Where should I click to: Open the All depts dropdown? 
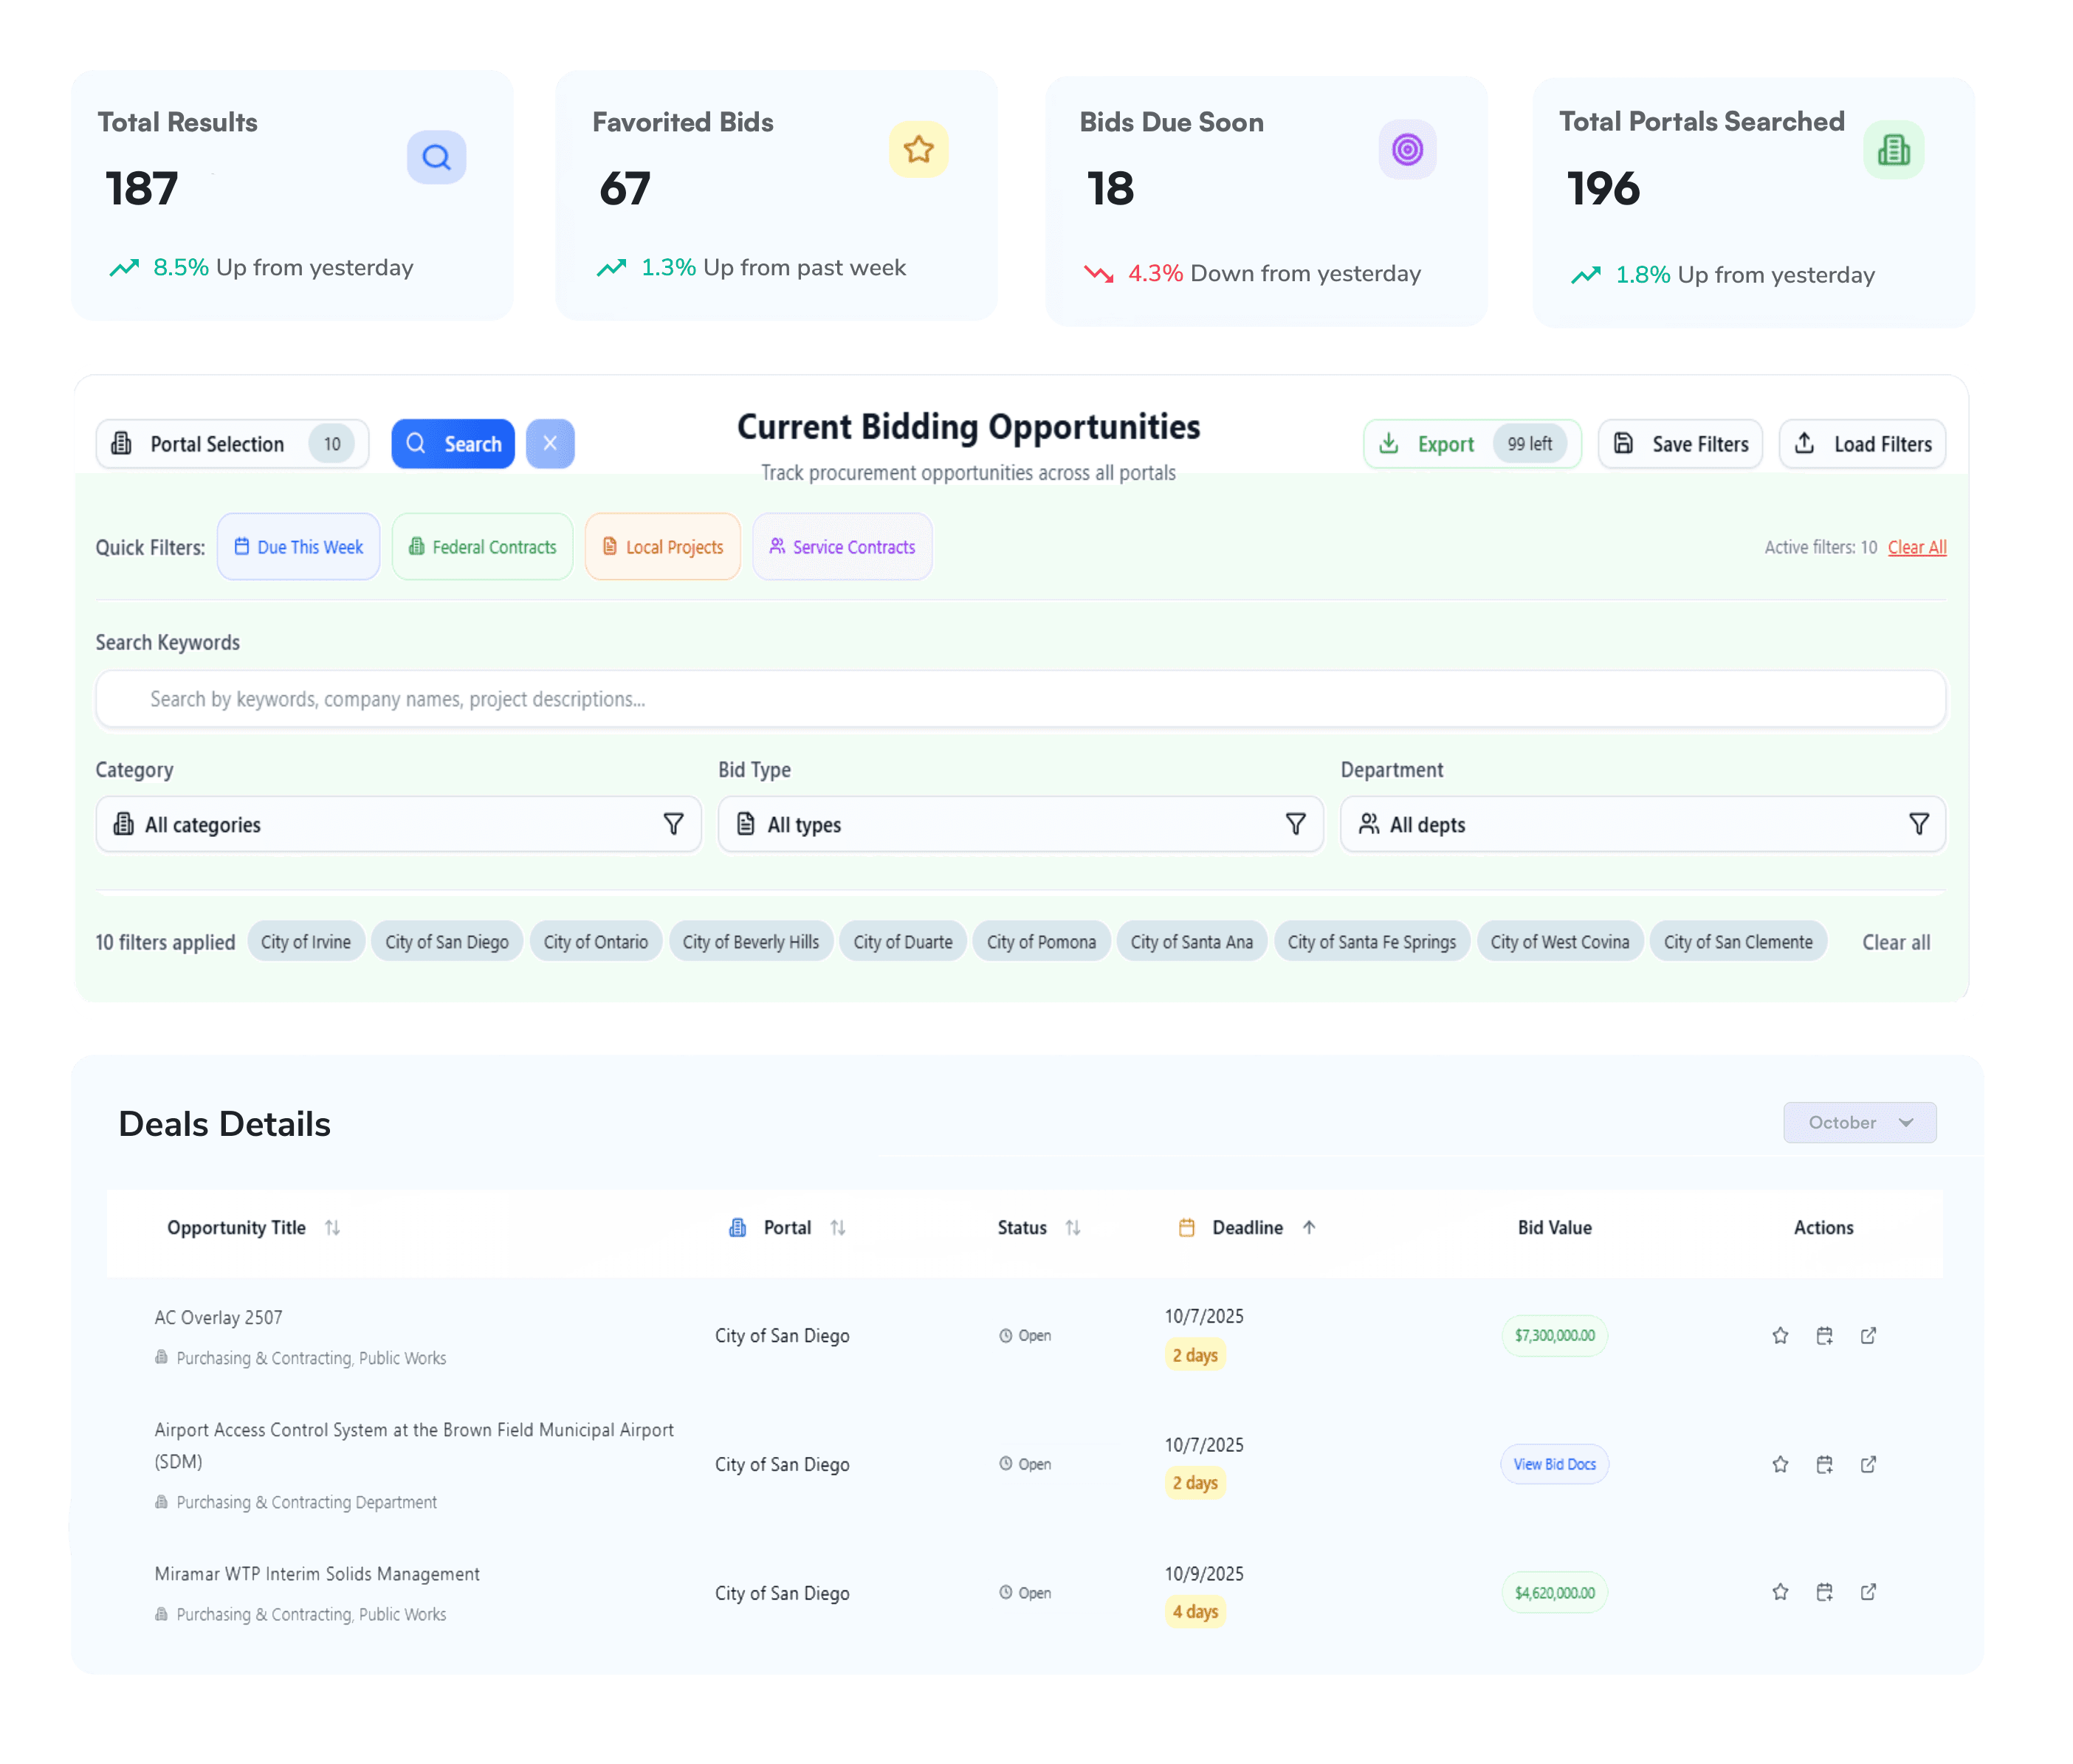(1642, 825)
